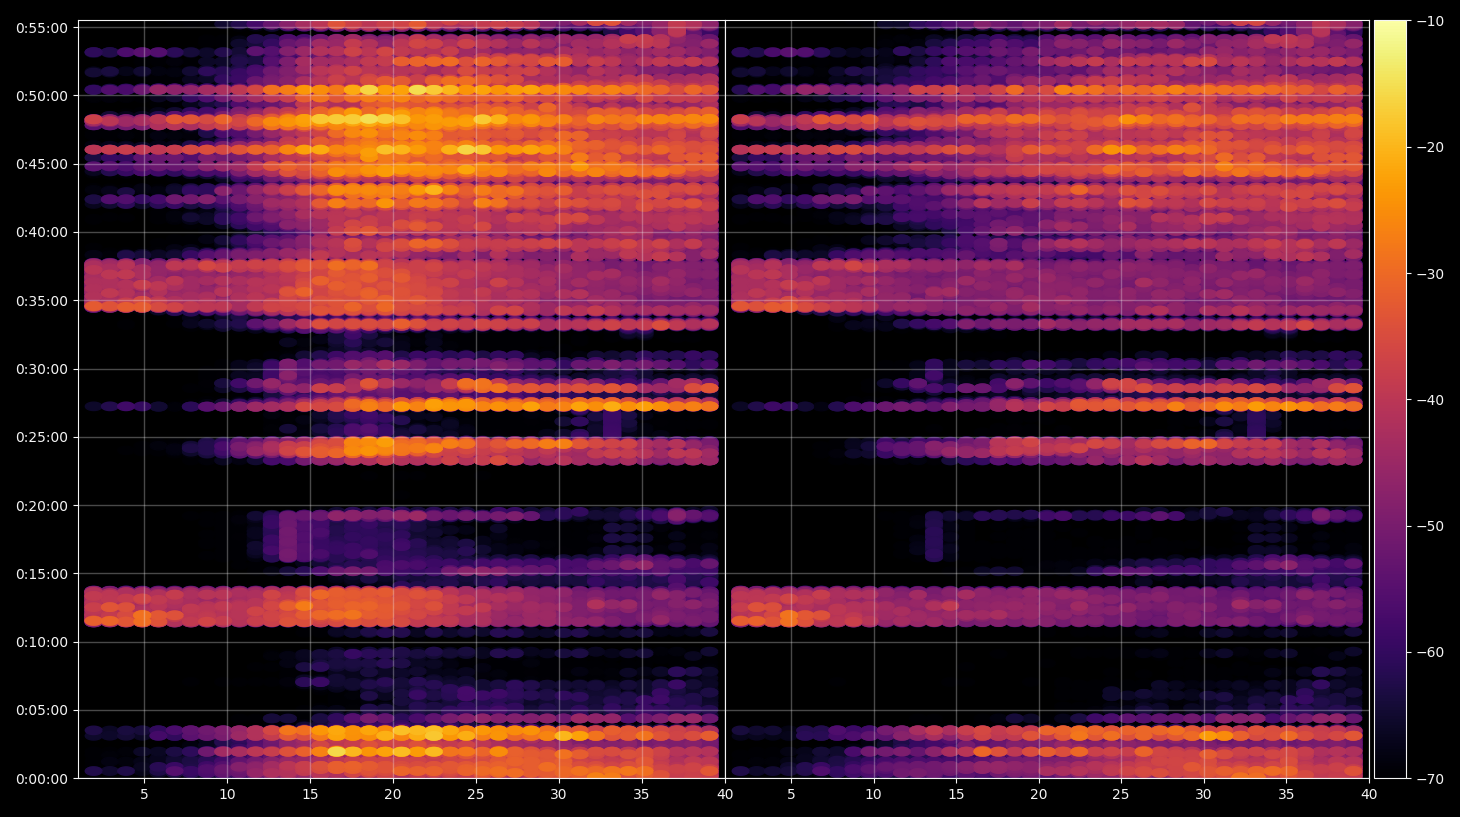Viewport: 1460px width, 817px height.
Task: Click the 0:40:00 time axis label
Action: [42, 232]
